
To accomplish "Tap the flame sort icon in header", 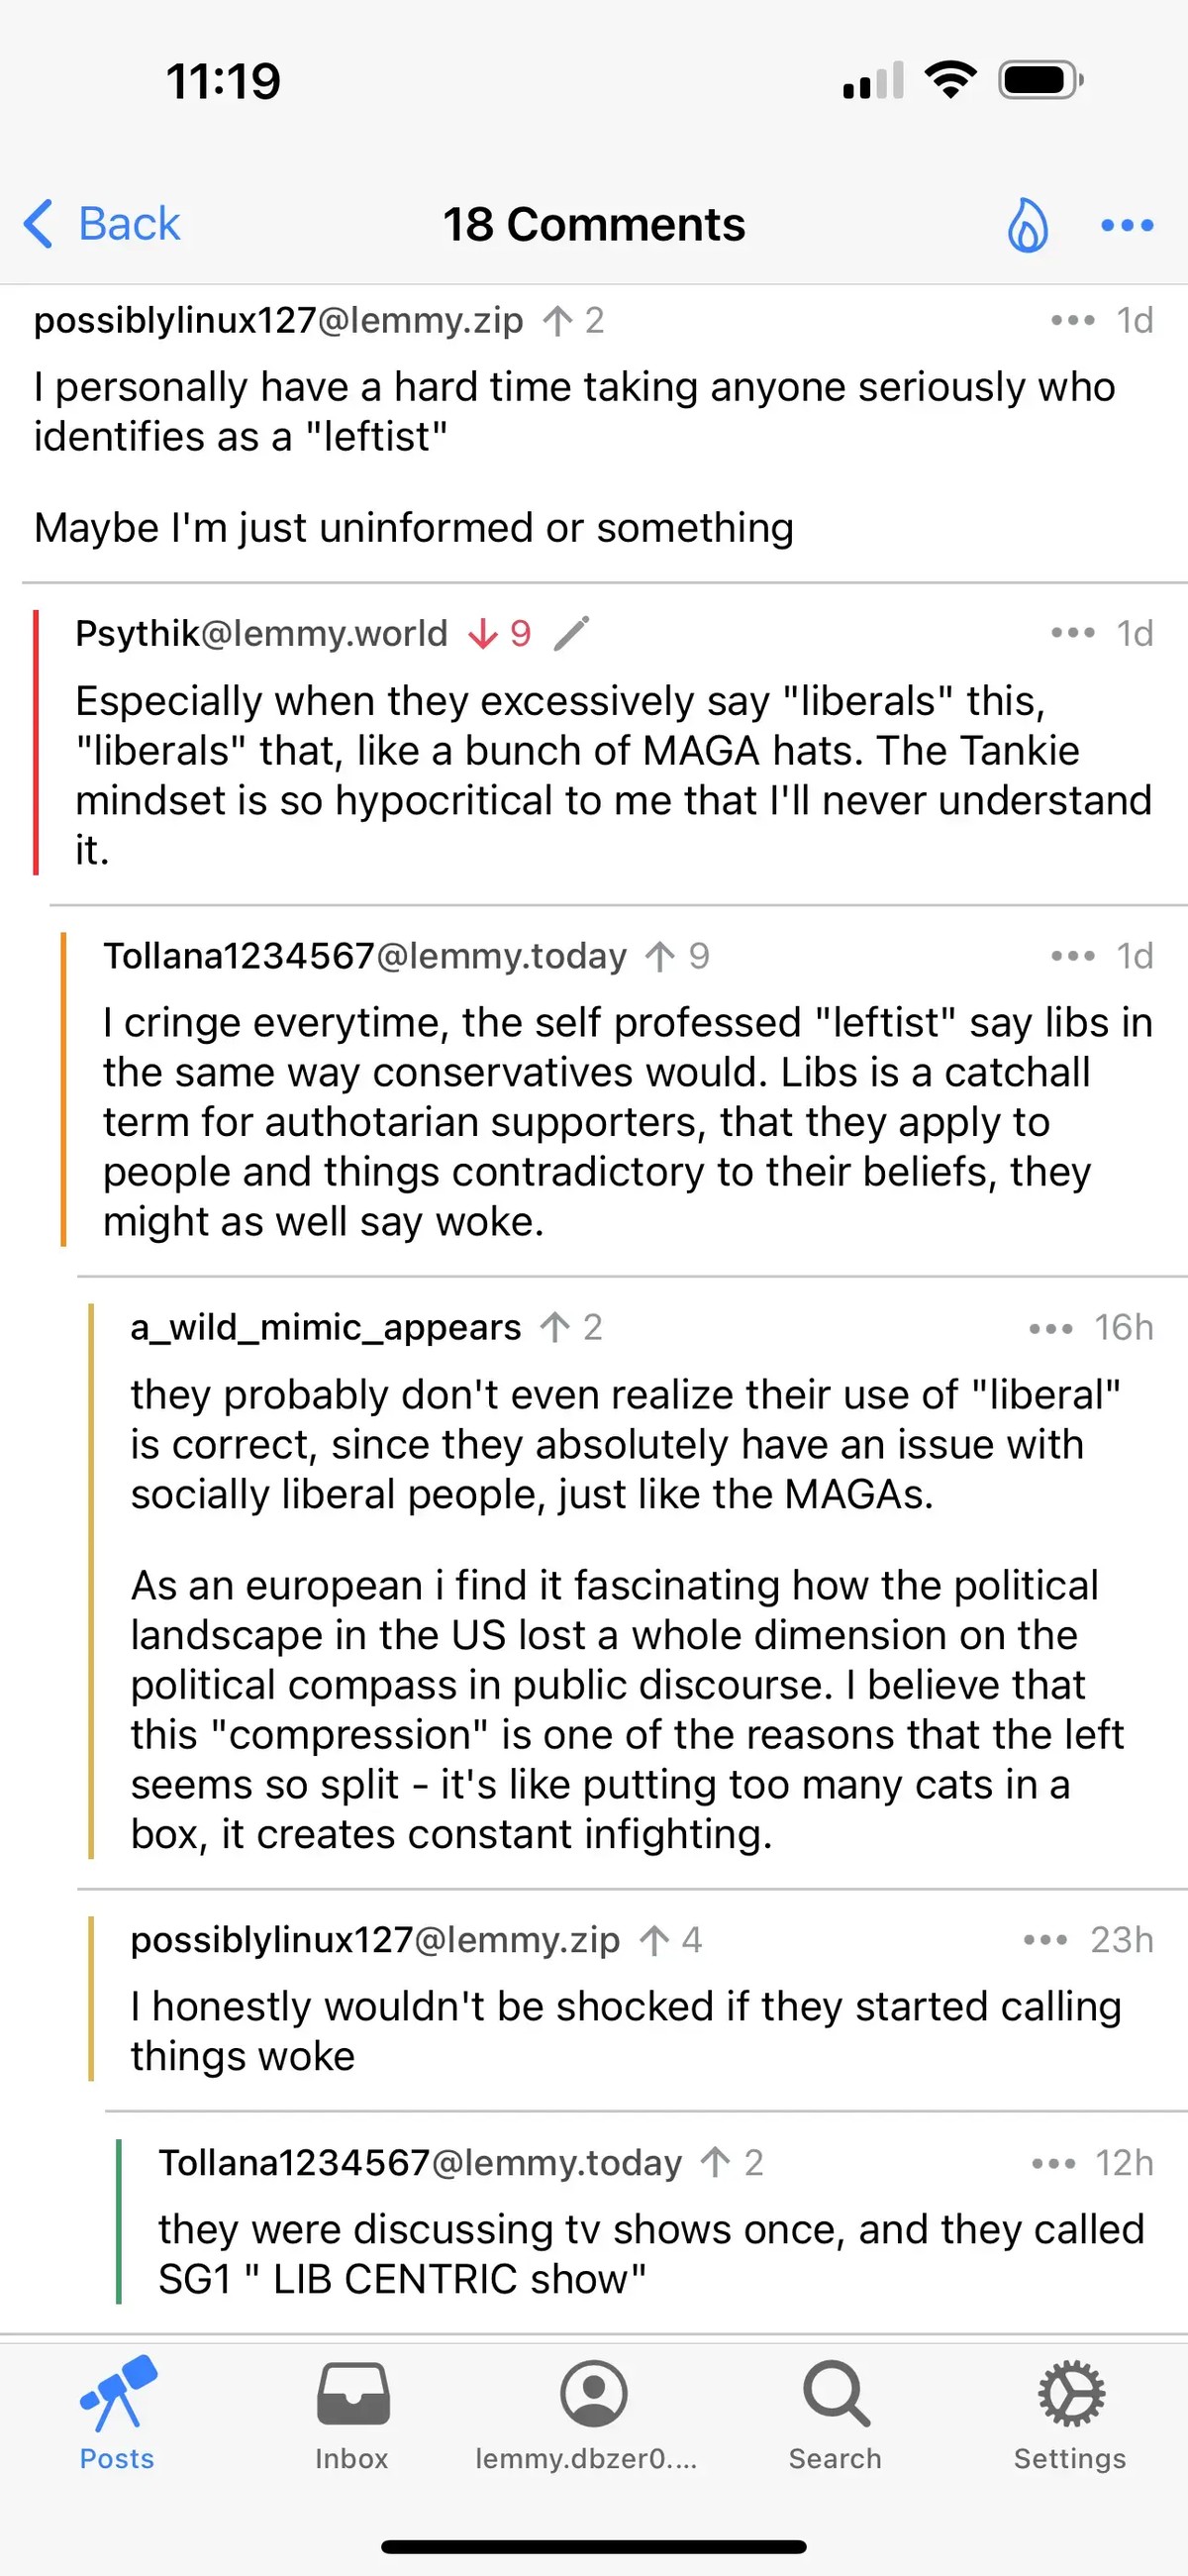I will click(x=1027, y=224).
